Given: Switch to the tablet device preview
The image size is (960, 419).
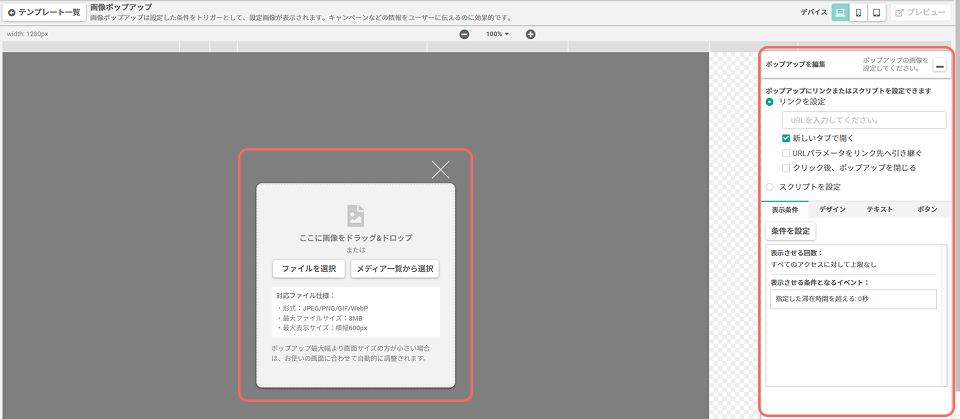Looking at the screenshot, I should point(877,12).
